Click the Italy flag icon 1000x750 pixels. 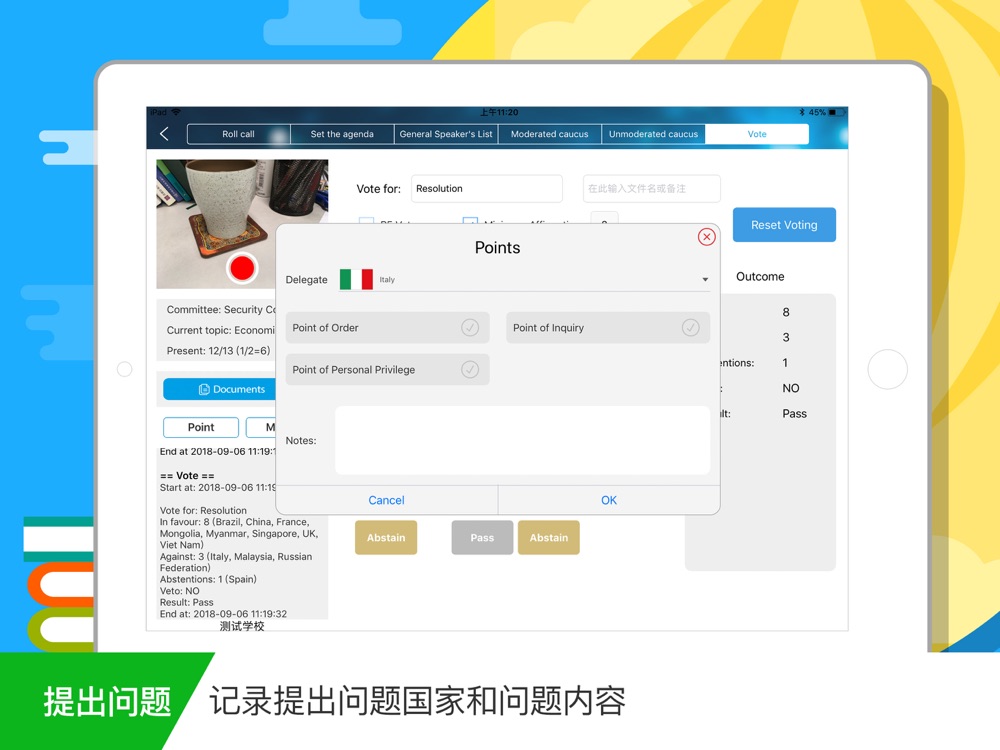pos(356,279)
